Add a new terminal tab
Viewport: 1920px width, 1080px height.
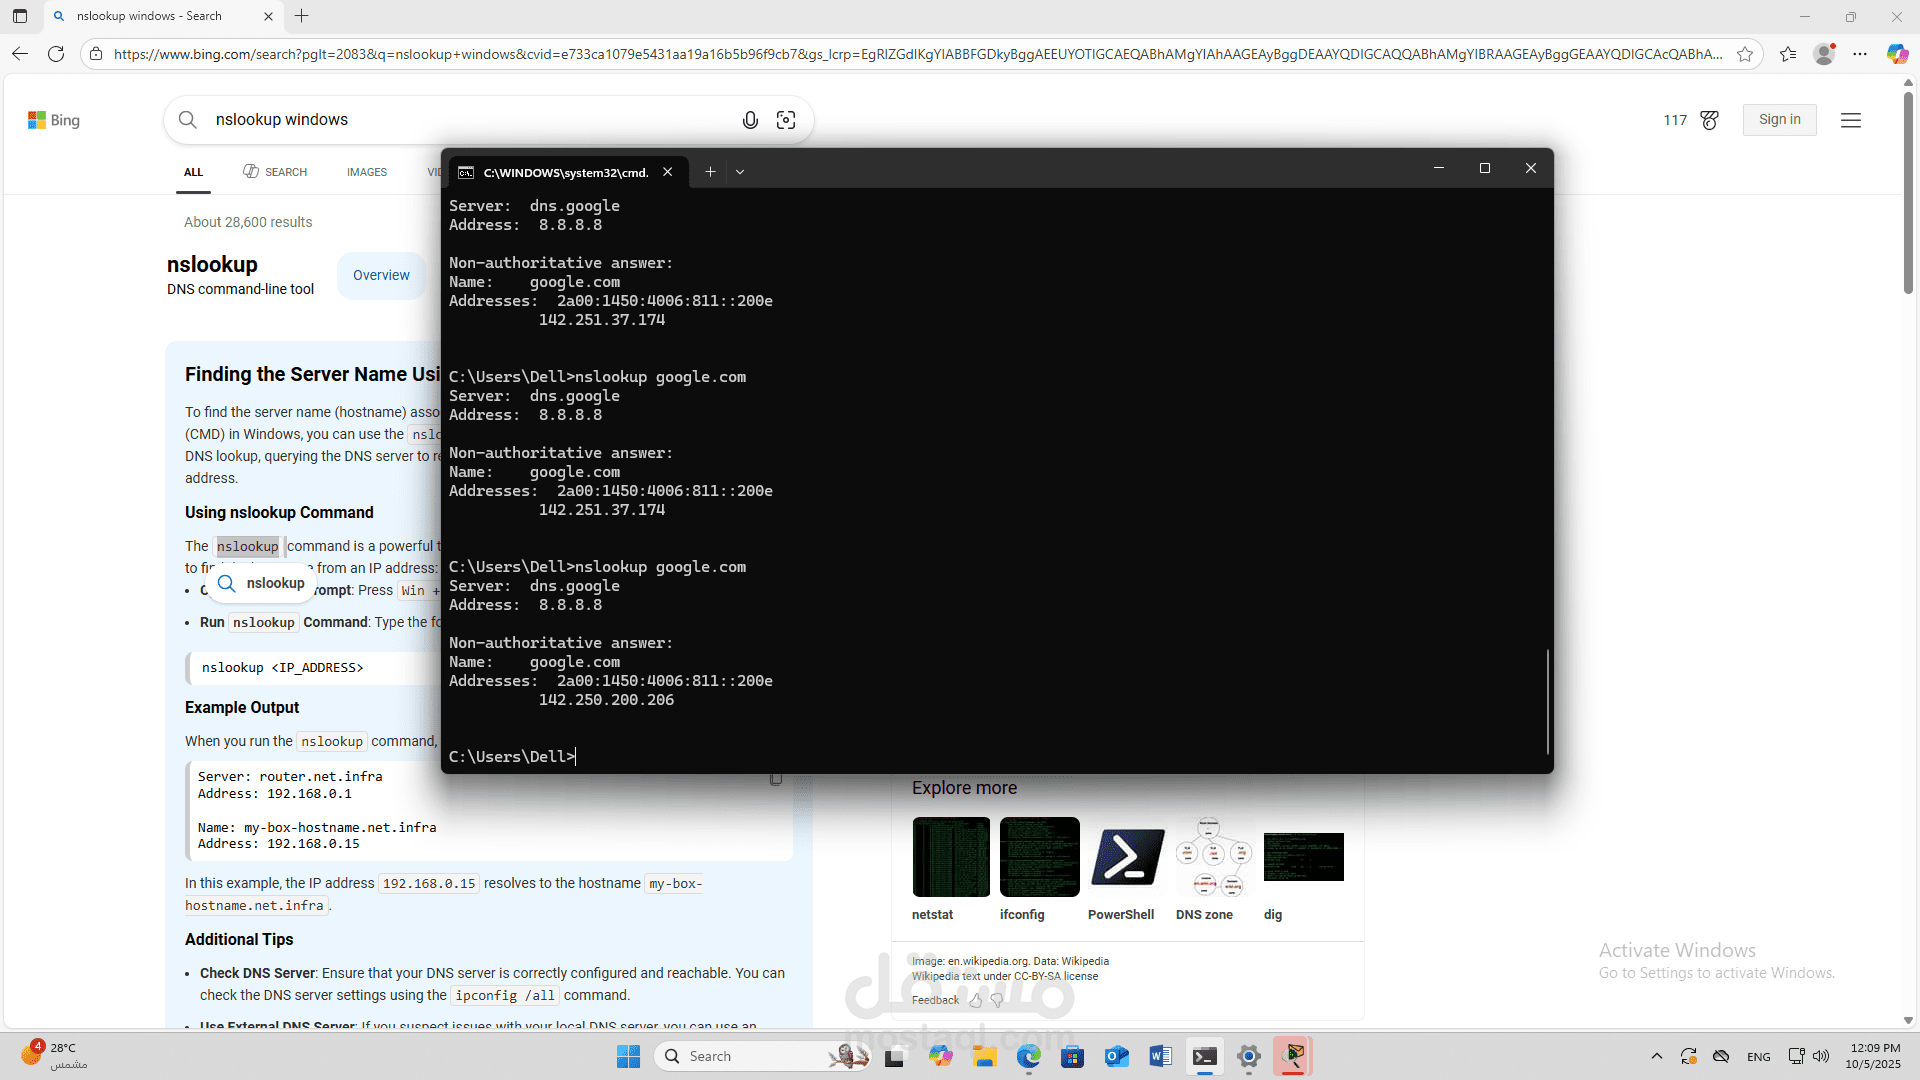coord(710,172)
